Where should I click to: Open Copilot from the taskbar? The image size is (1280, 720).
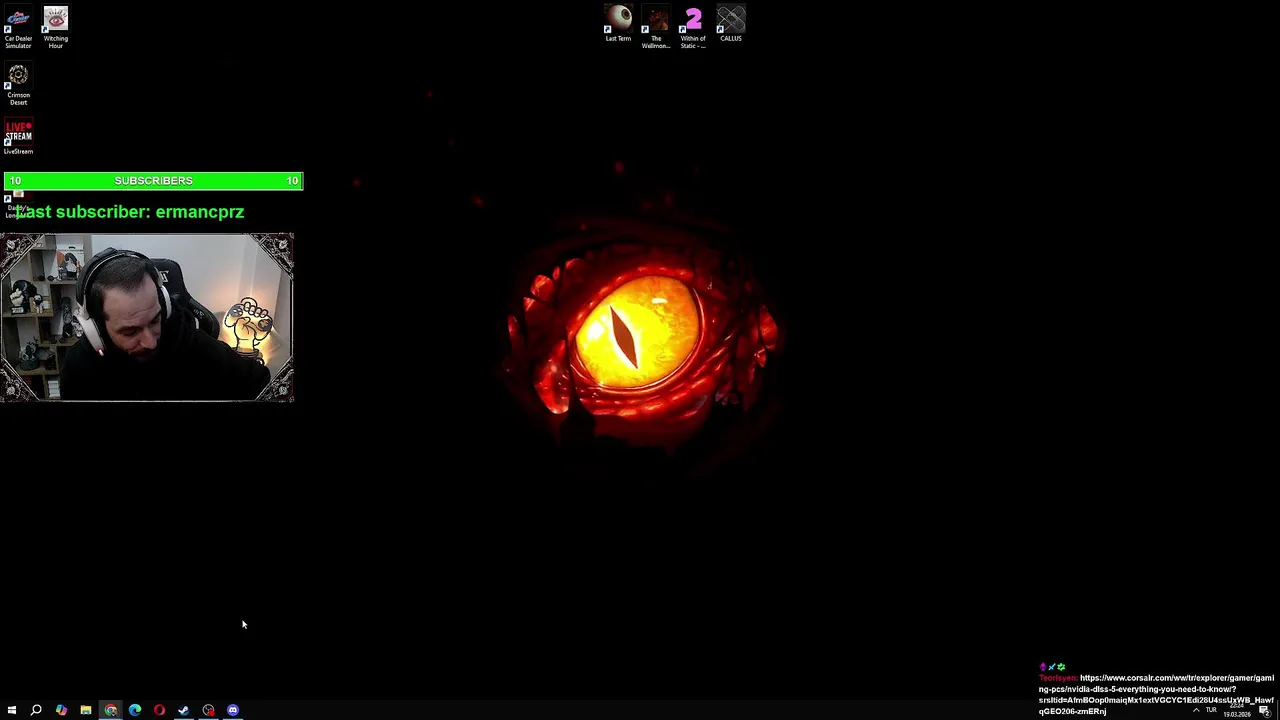[61, 710]
